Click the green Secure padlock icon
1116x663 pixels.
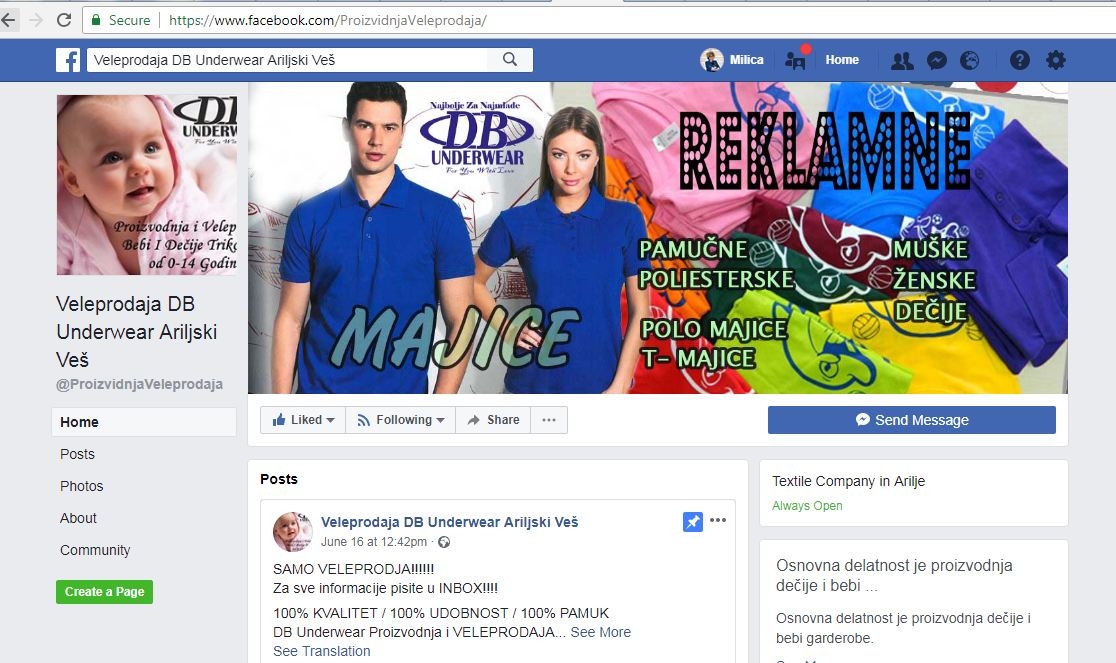point(96,20)
